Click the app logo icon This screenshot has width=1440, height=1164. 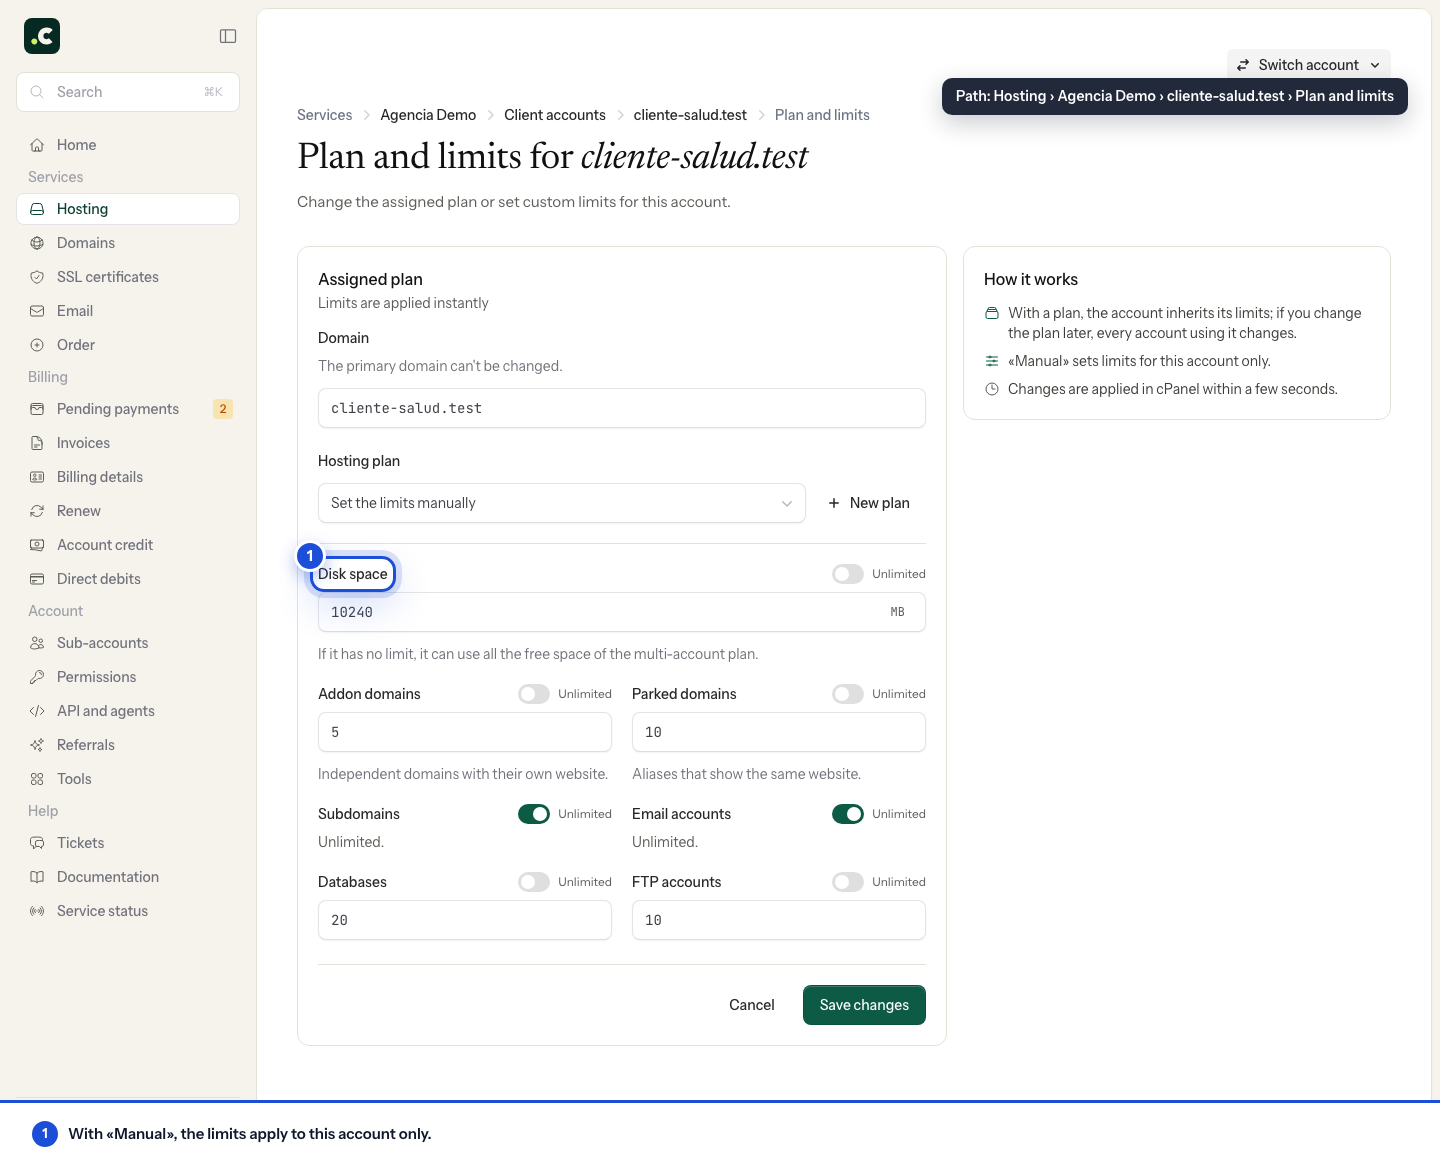[42, 36]
